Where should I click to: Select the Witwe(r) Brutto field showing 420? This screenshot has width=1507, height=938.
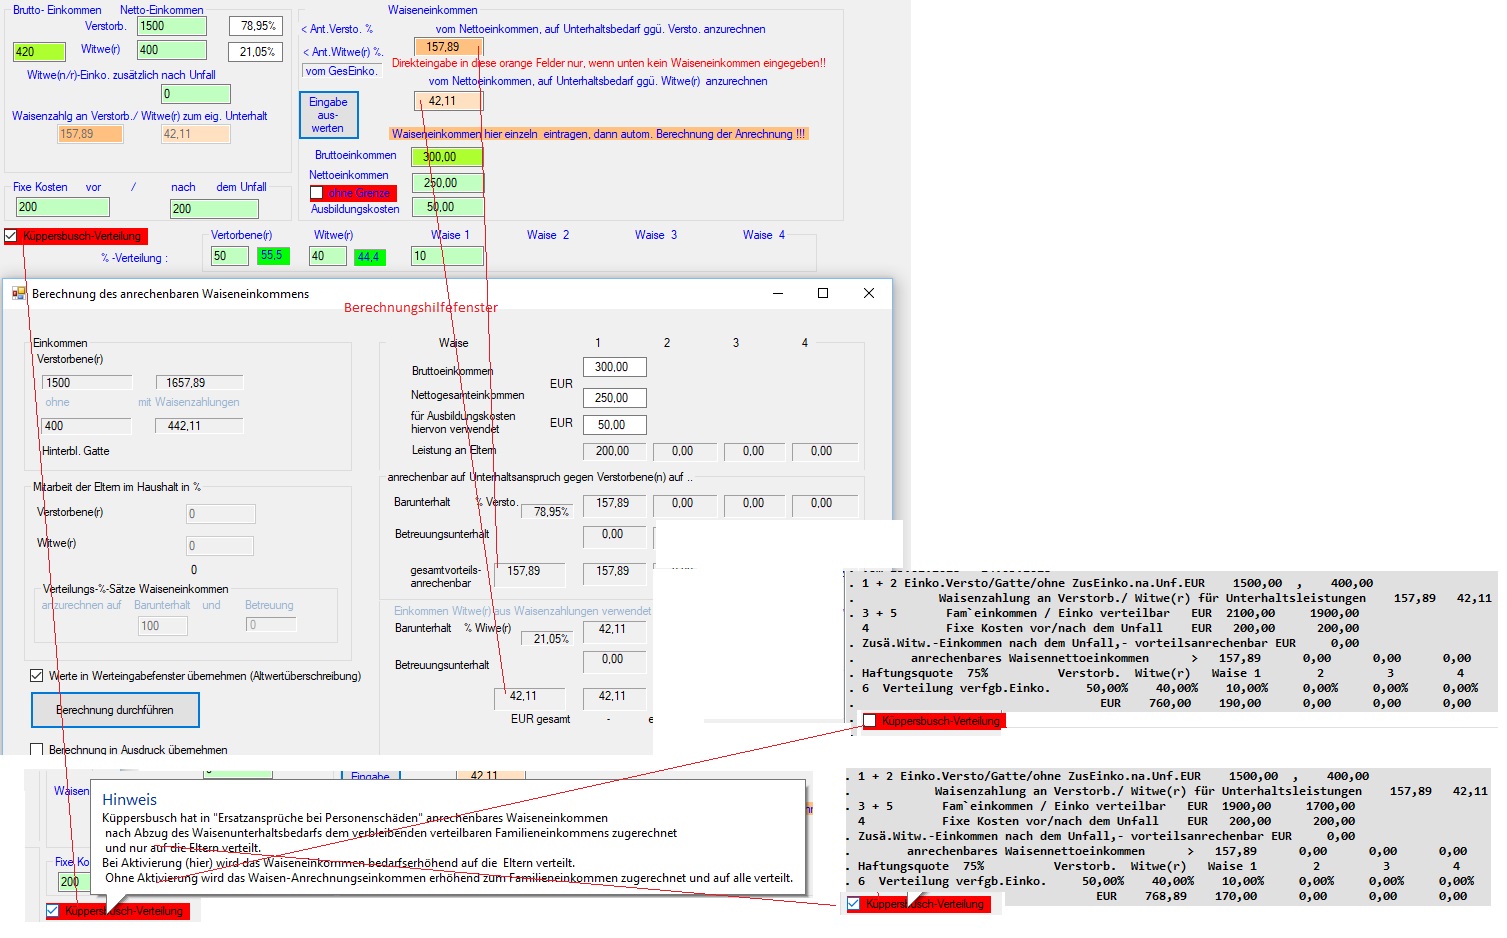coord(39,52)
